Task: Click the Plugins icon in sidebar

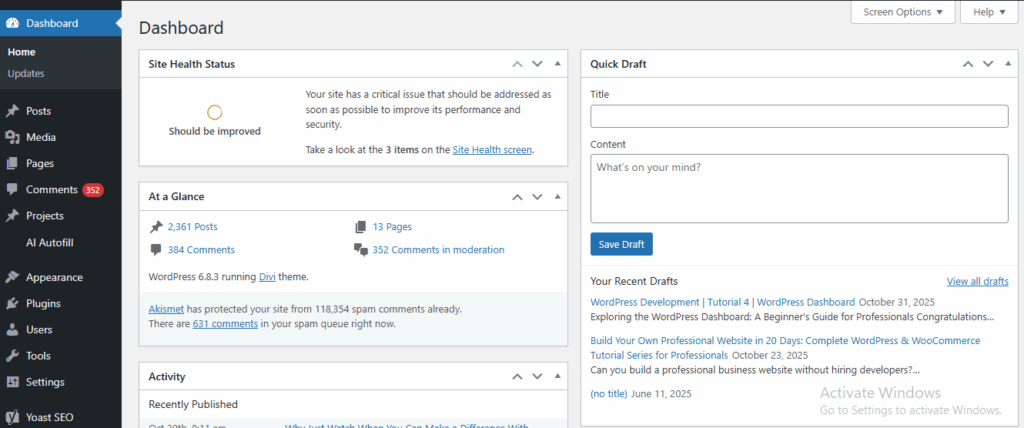Action: tap(12, 304)
